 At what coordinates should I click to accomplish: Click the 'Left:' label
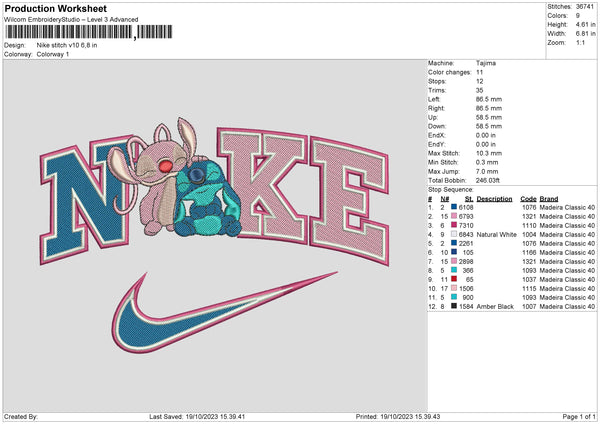click(x=434, y=99)
